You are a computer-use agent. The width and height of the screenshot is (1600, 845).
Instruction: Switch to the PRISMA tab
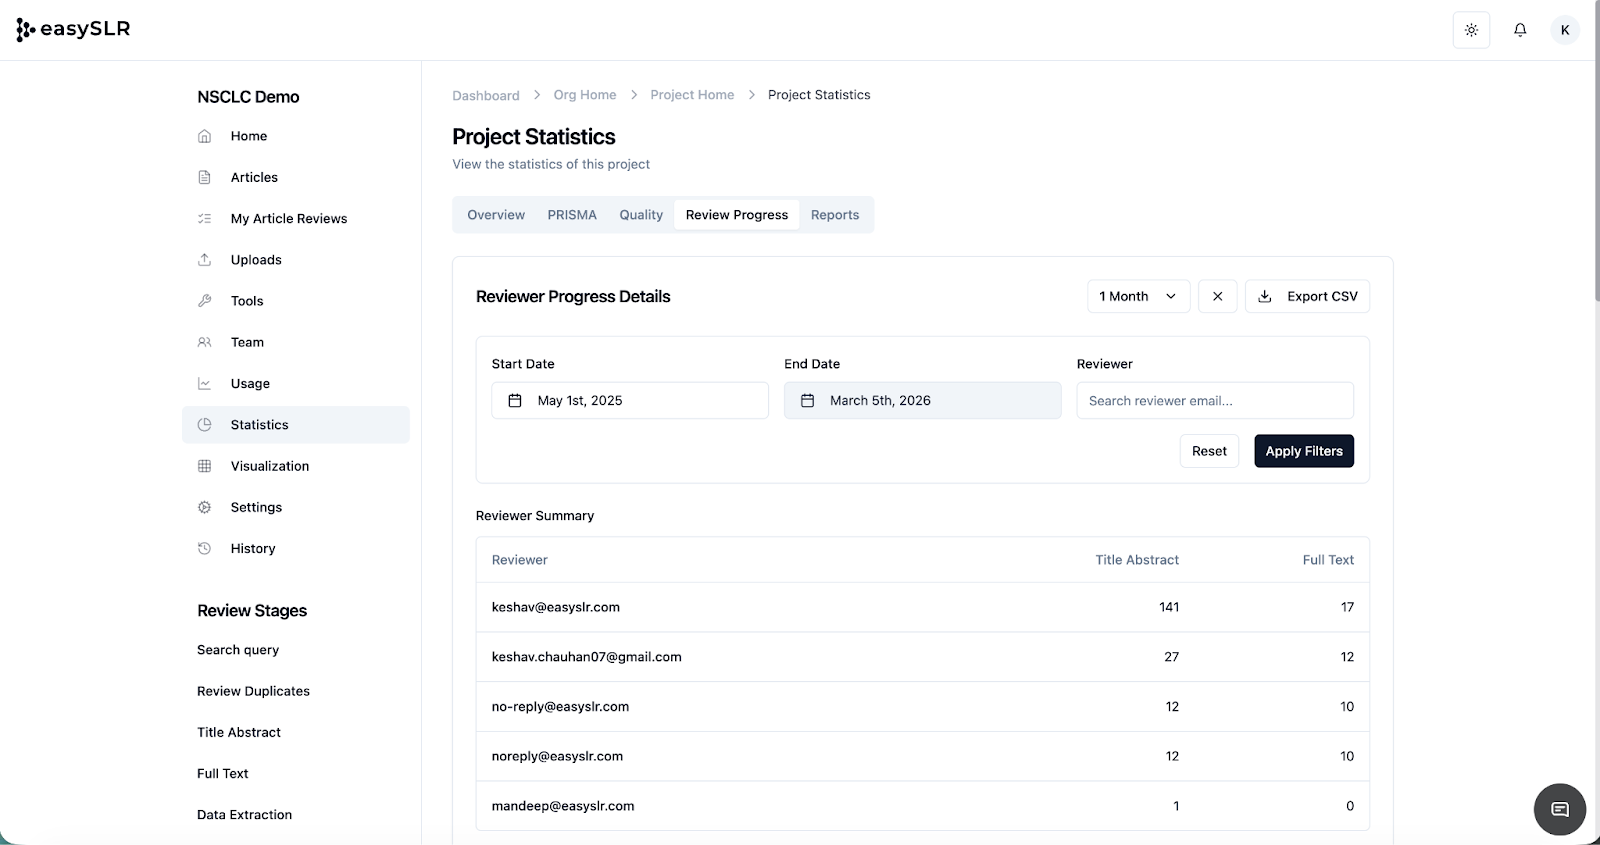(571, 215)
